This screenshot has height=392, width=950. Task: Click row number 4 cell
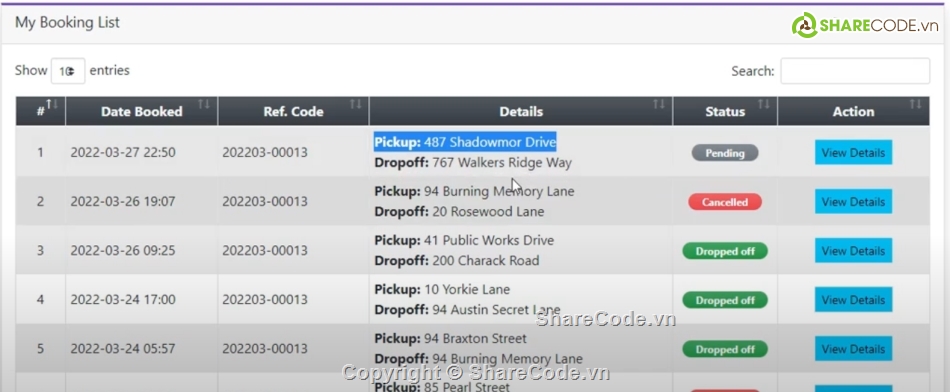(x=41, y=300)
